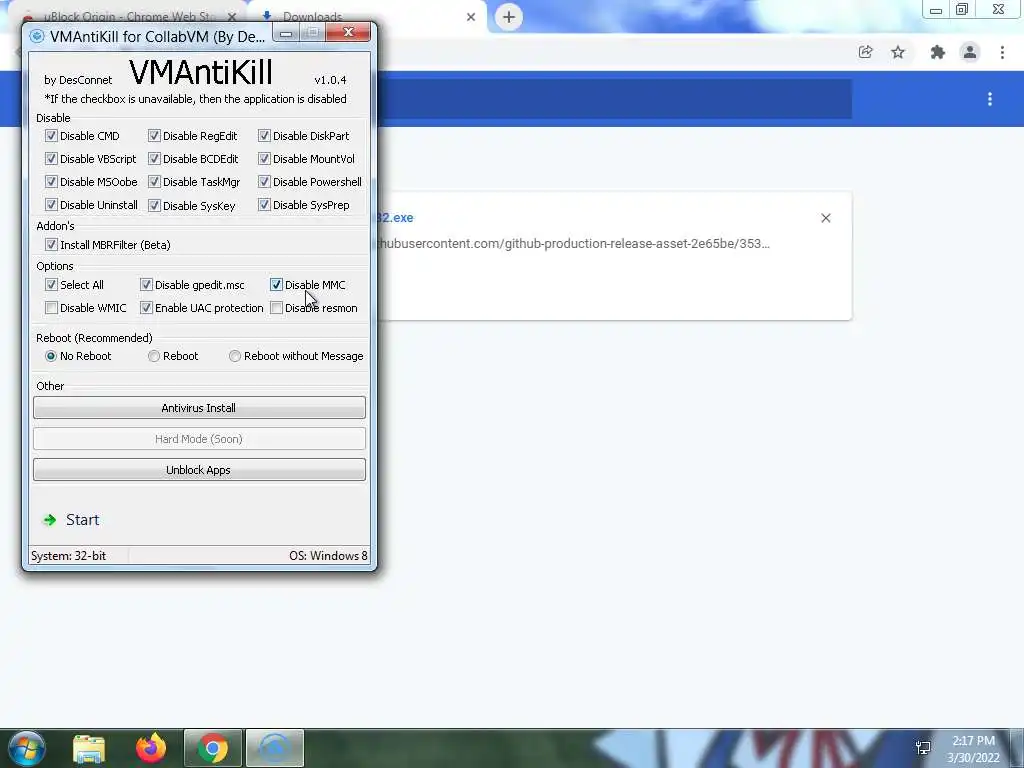Close the VMAntiKill window
Screen dimensions: 1024x768
348,32
